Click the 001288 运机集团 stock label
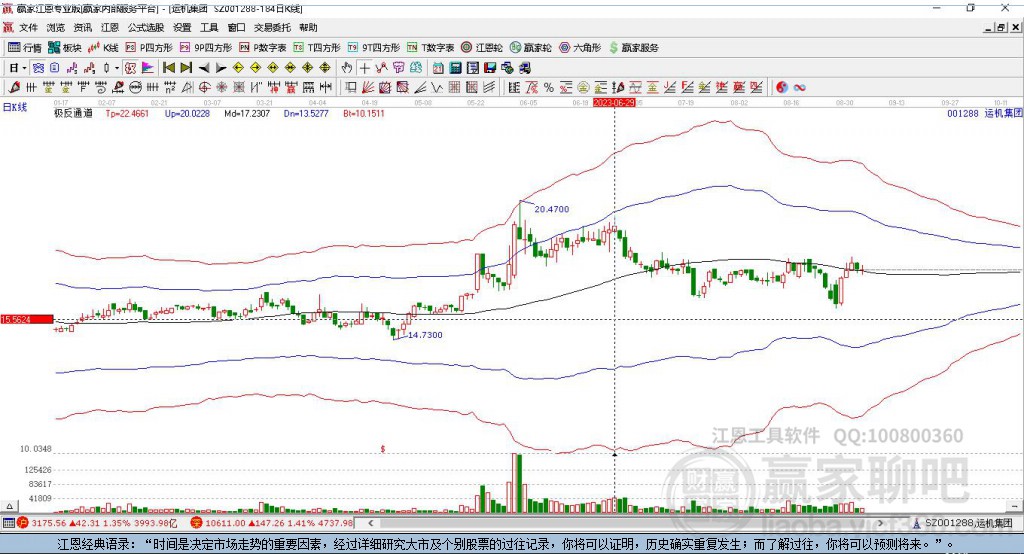 tap(984, 113)
